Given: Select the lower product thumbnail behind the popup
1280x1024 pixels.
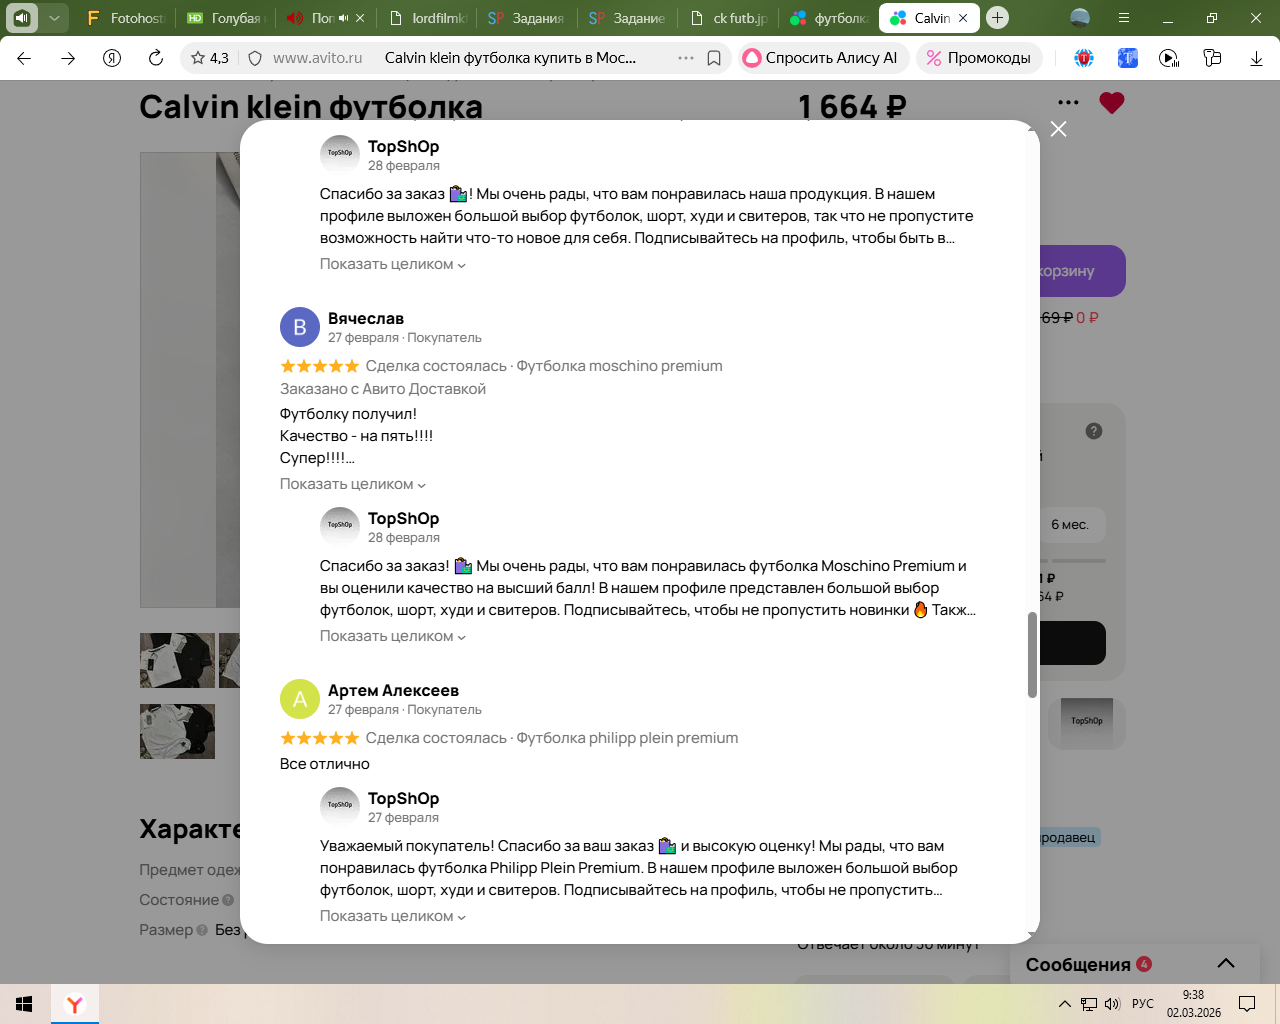Looking at the screenshot, I should click(177, 732).
